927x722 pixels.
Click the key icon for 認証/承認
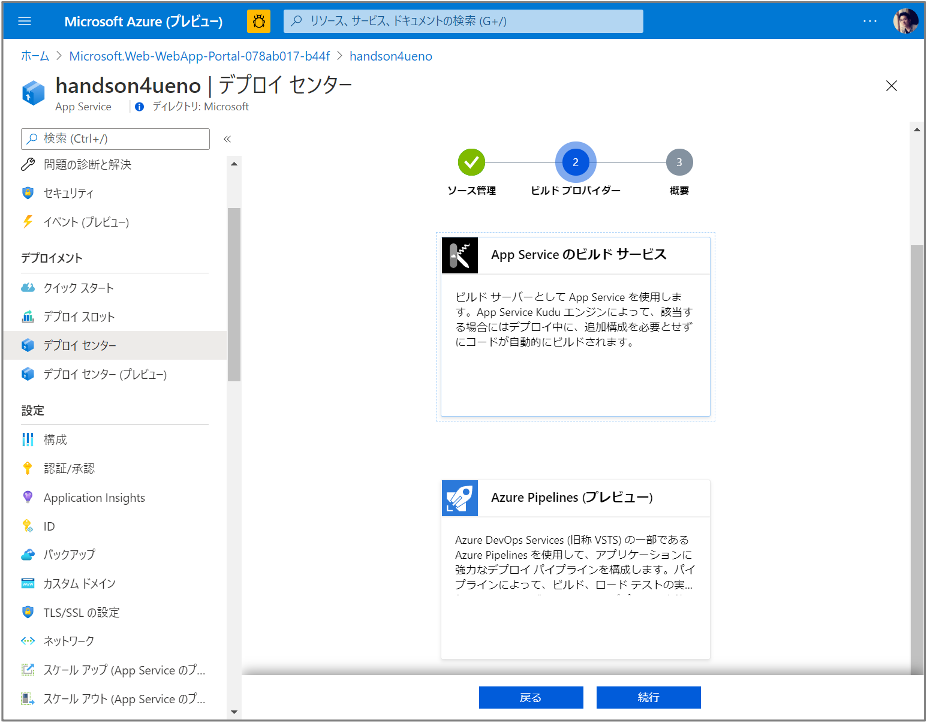click(28, 468)
